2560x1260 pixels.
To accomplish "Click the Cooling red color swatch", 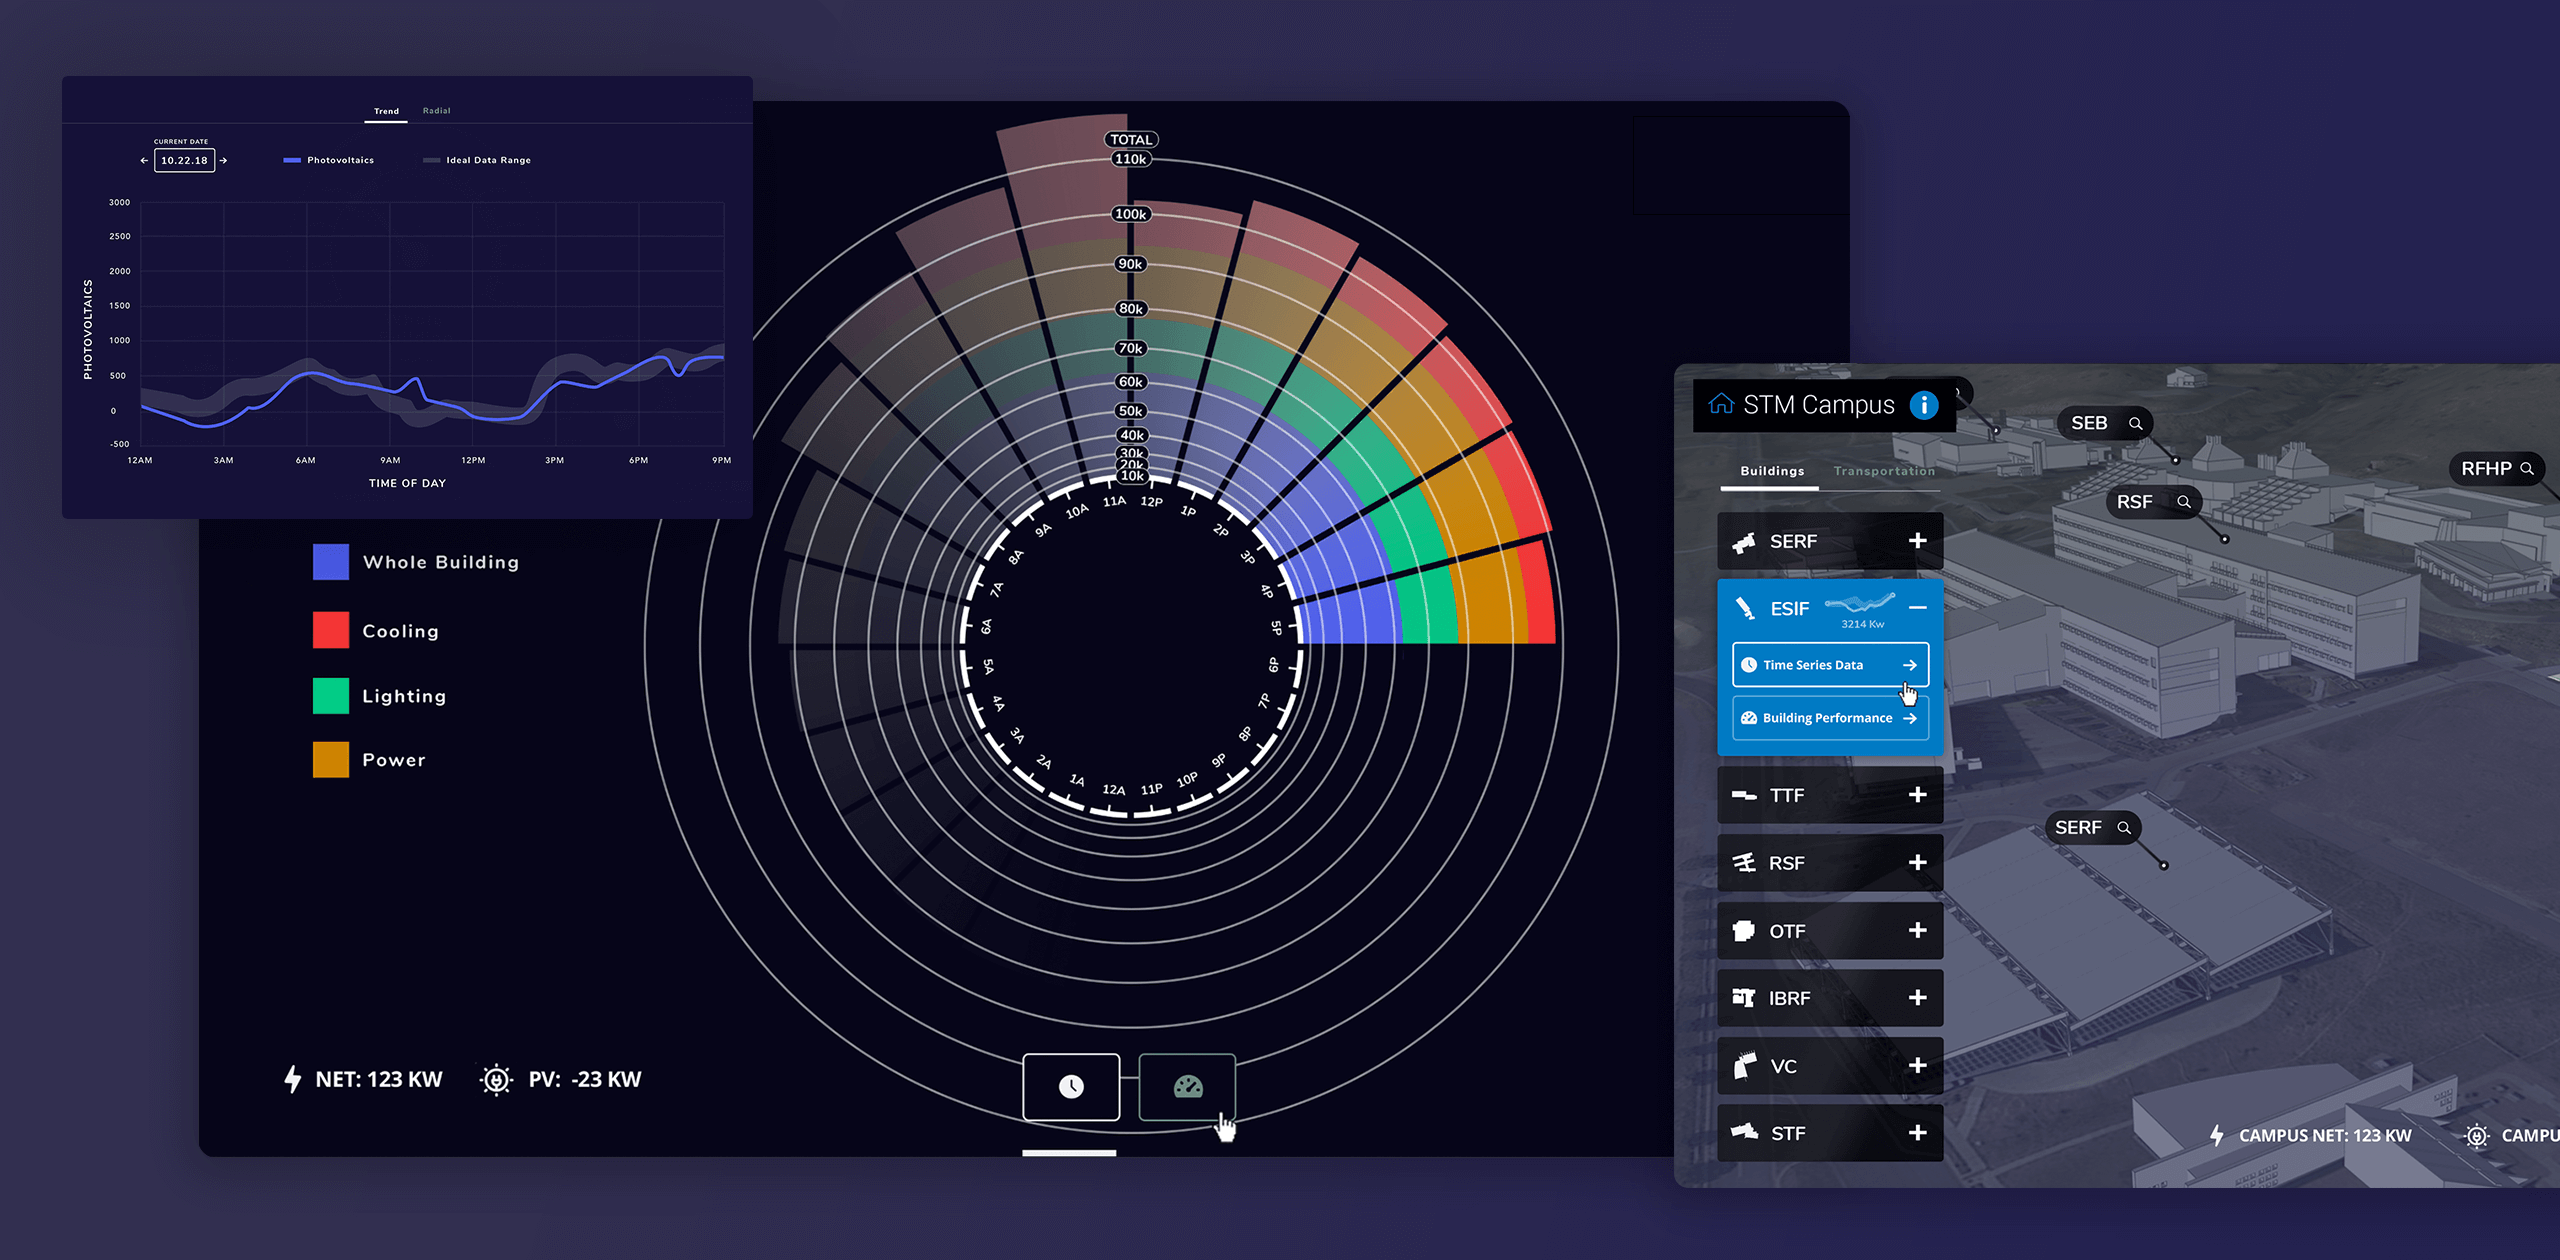I will [x=331, y=630].
